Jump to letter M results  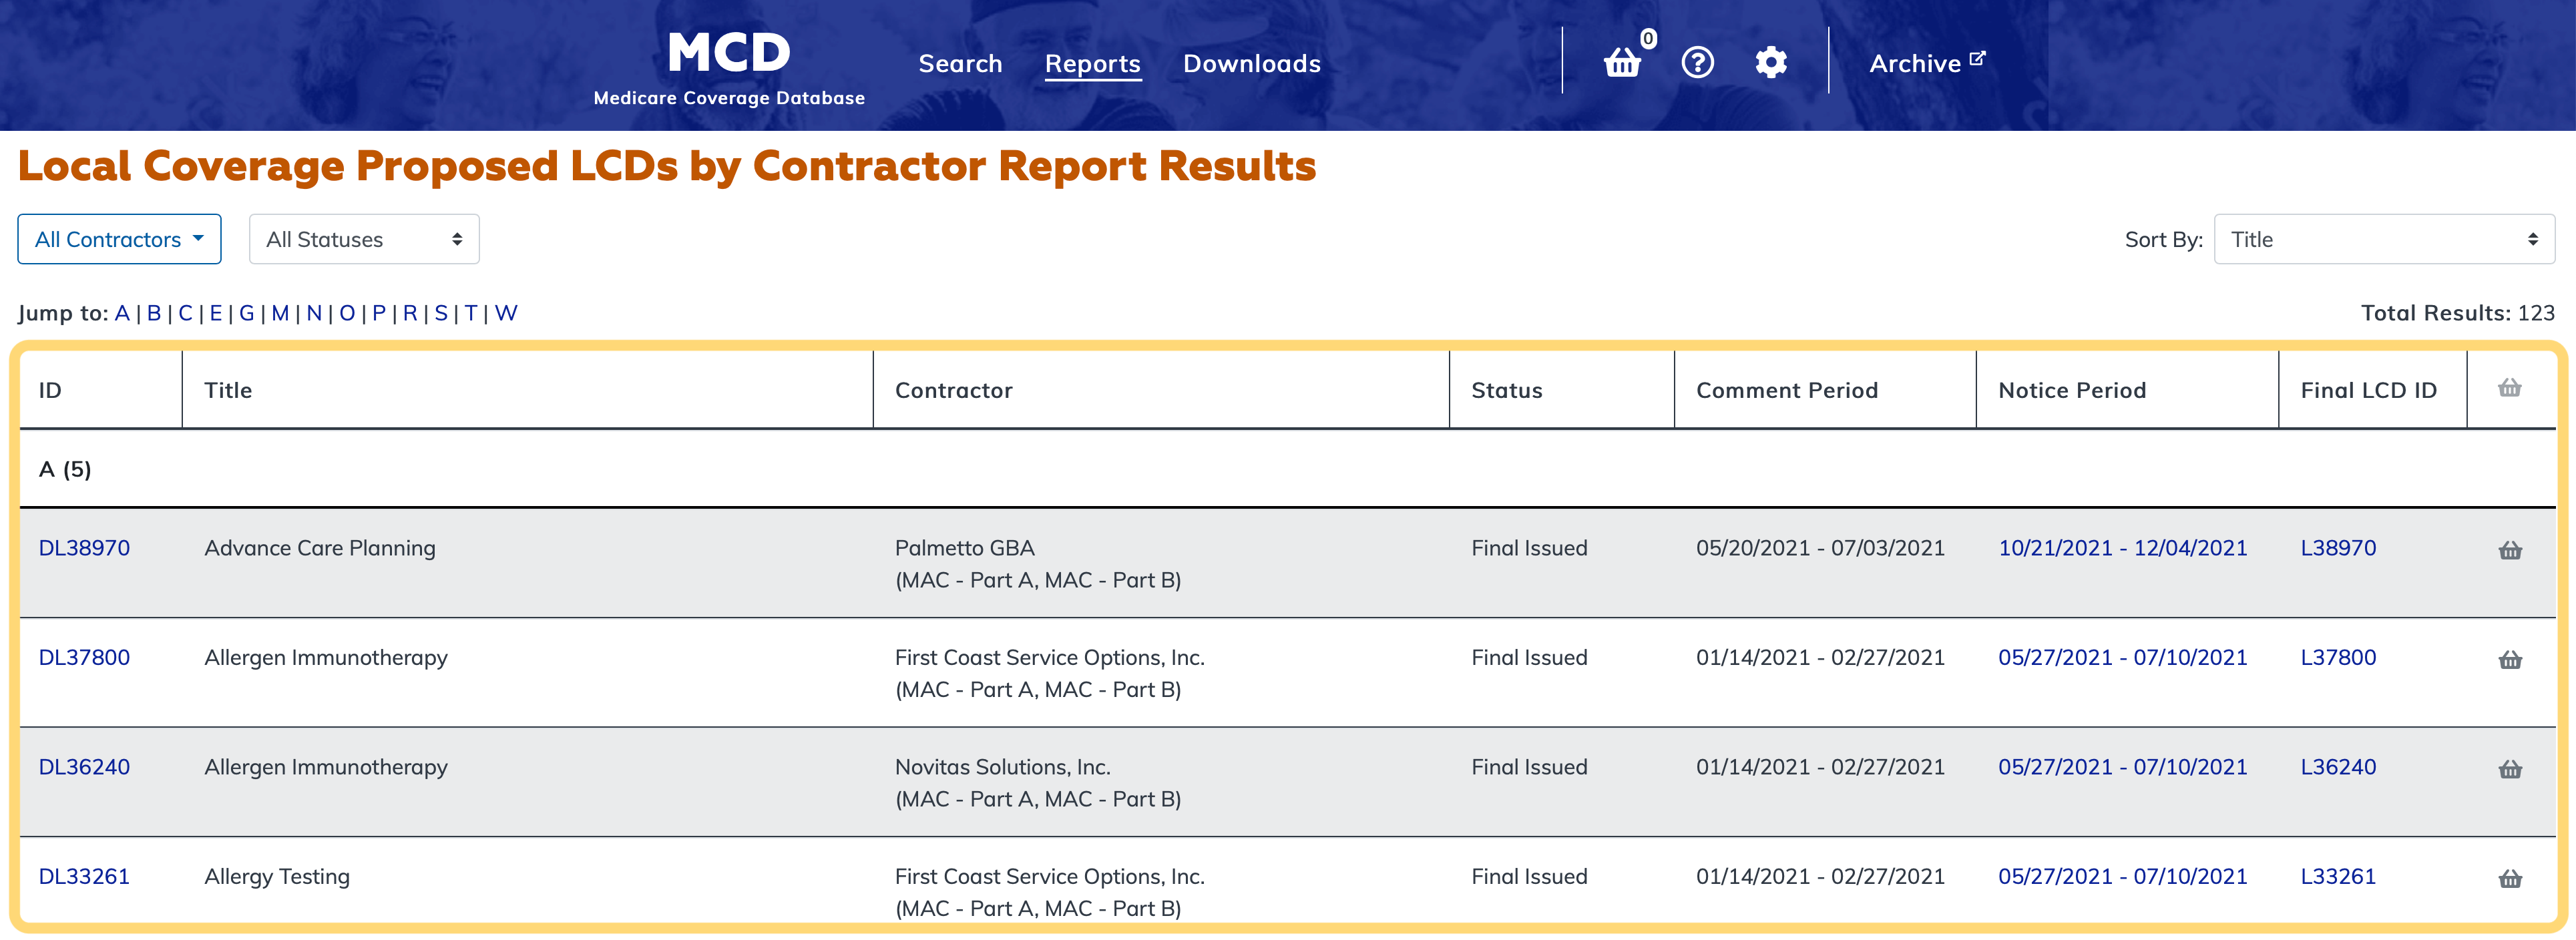coord(280,313)
